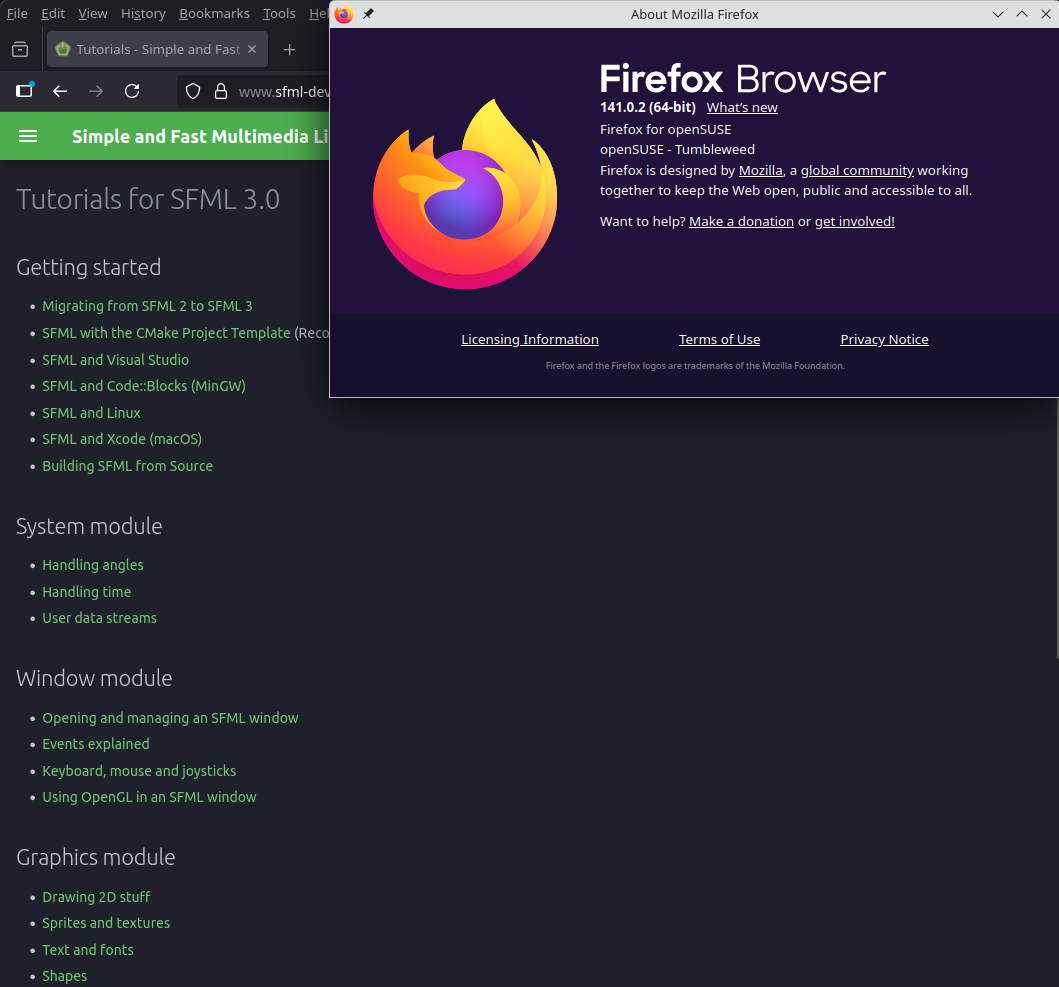Screen dimensions: 1059x987
Task: Open the History menu
Action: (143, 13)
